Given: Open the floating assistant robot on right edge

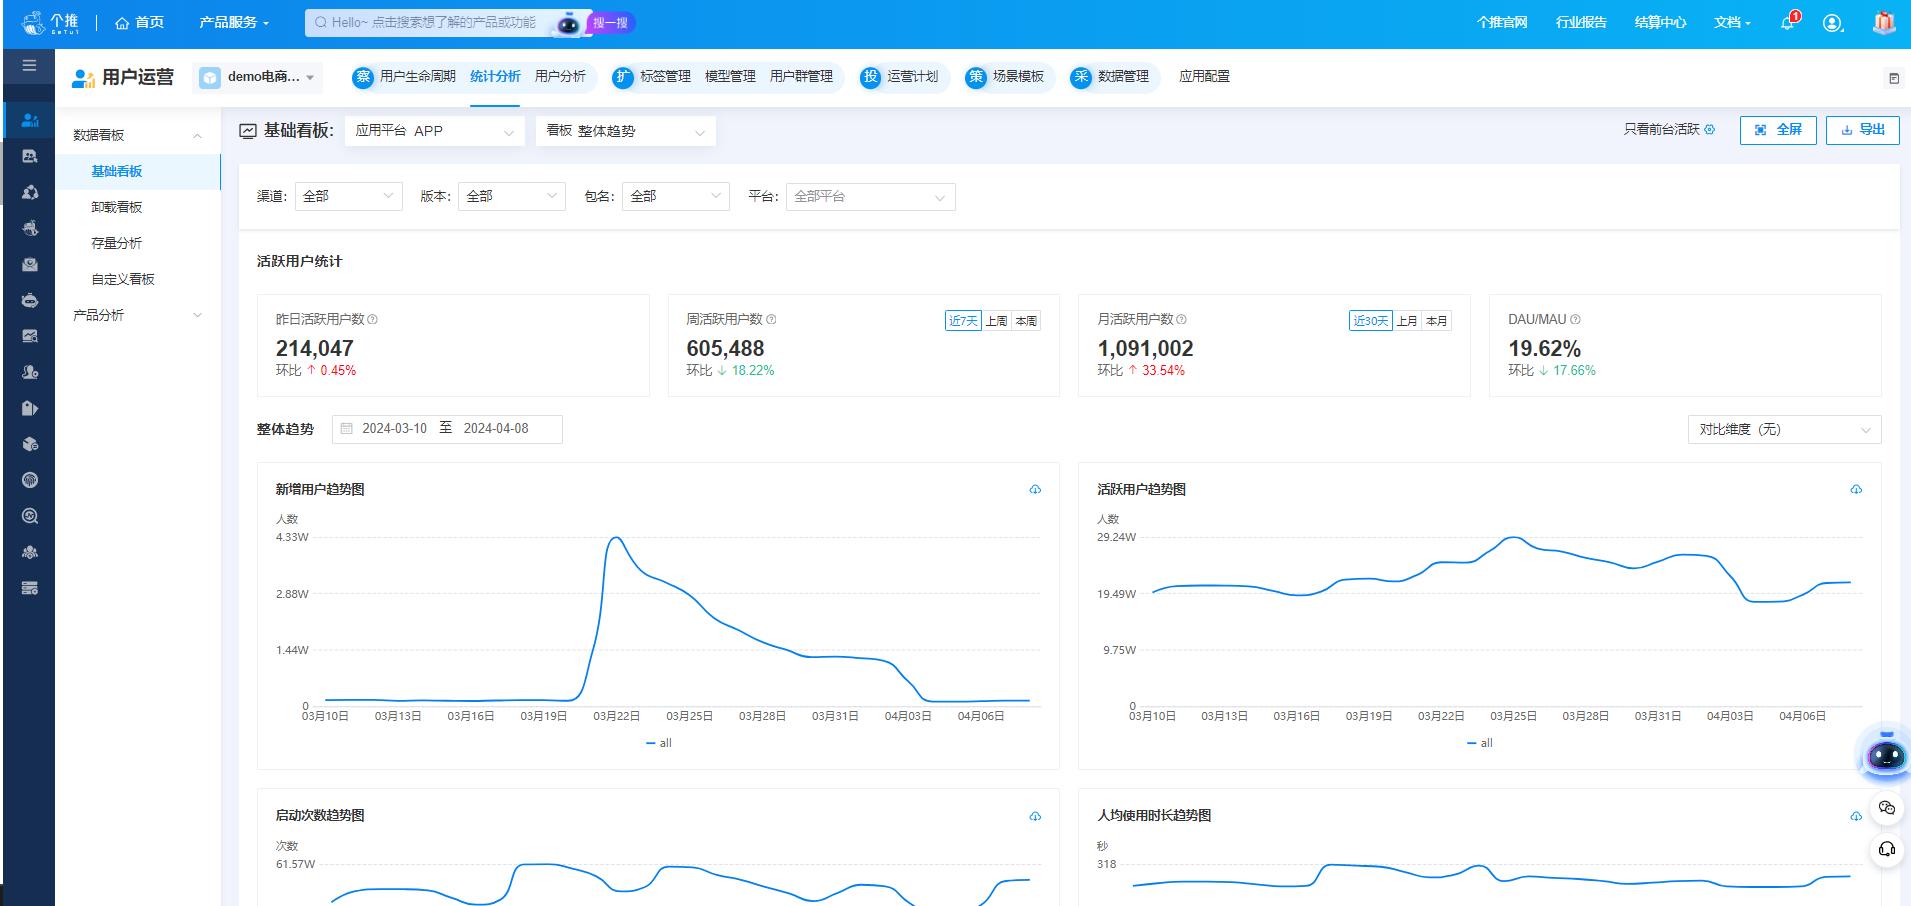Looking at the screenshot, I should tap(1886, 755).
